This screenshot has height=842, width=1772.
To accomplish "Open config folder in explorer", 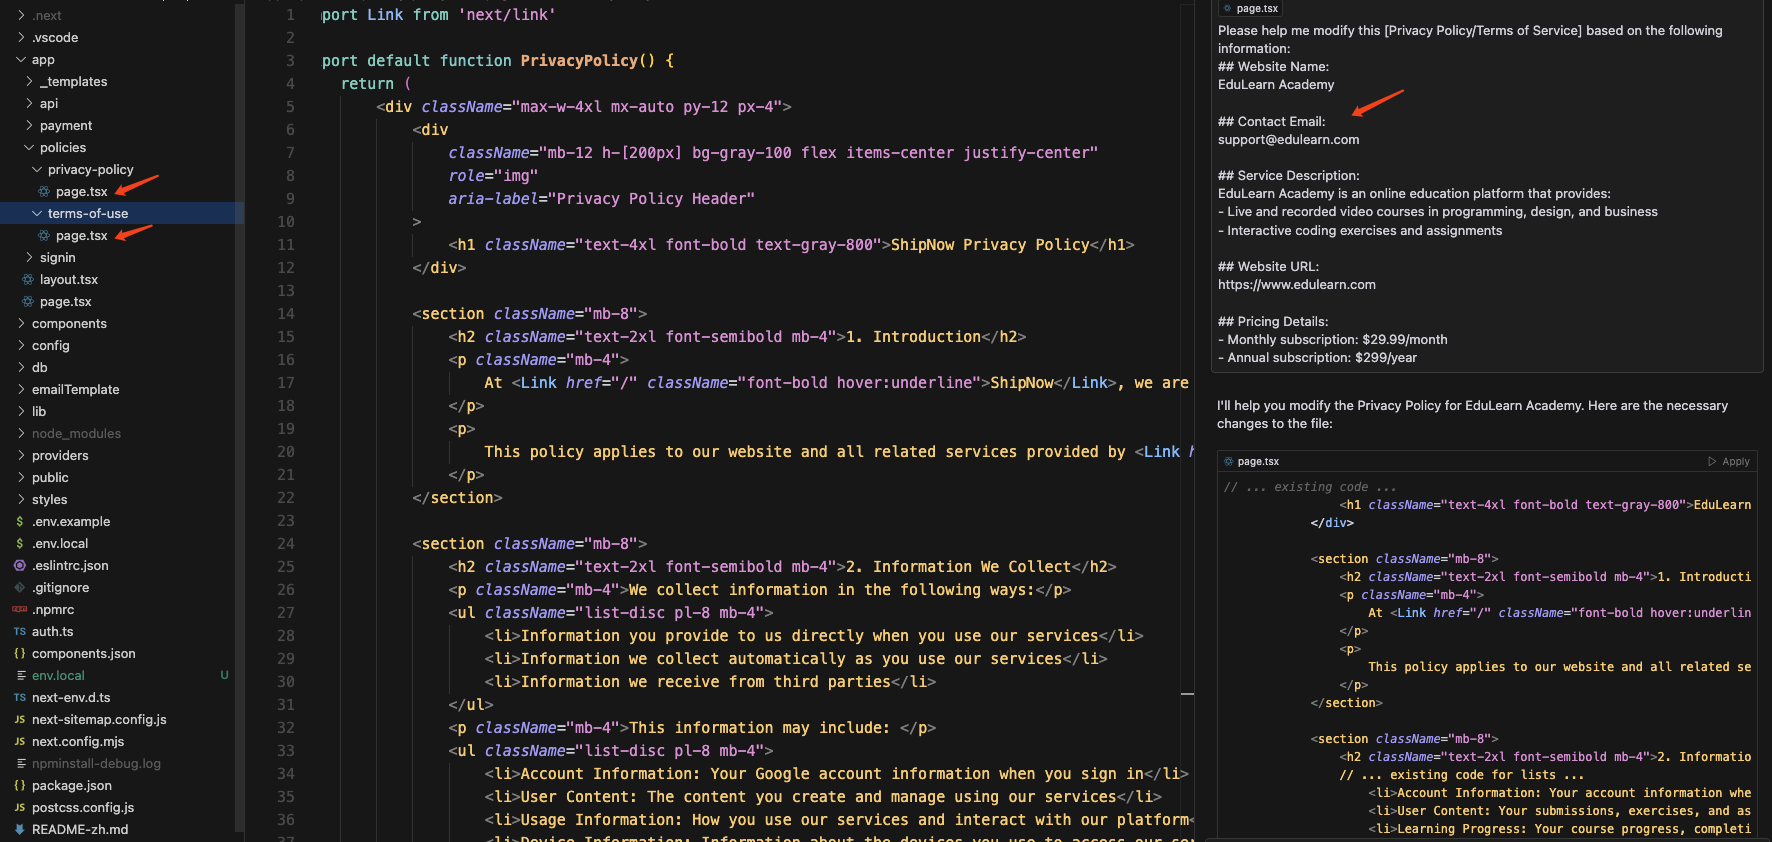I will 51,345.
